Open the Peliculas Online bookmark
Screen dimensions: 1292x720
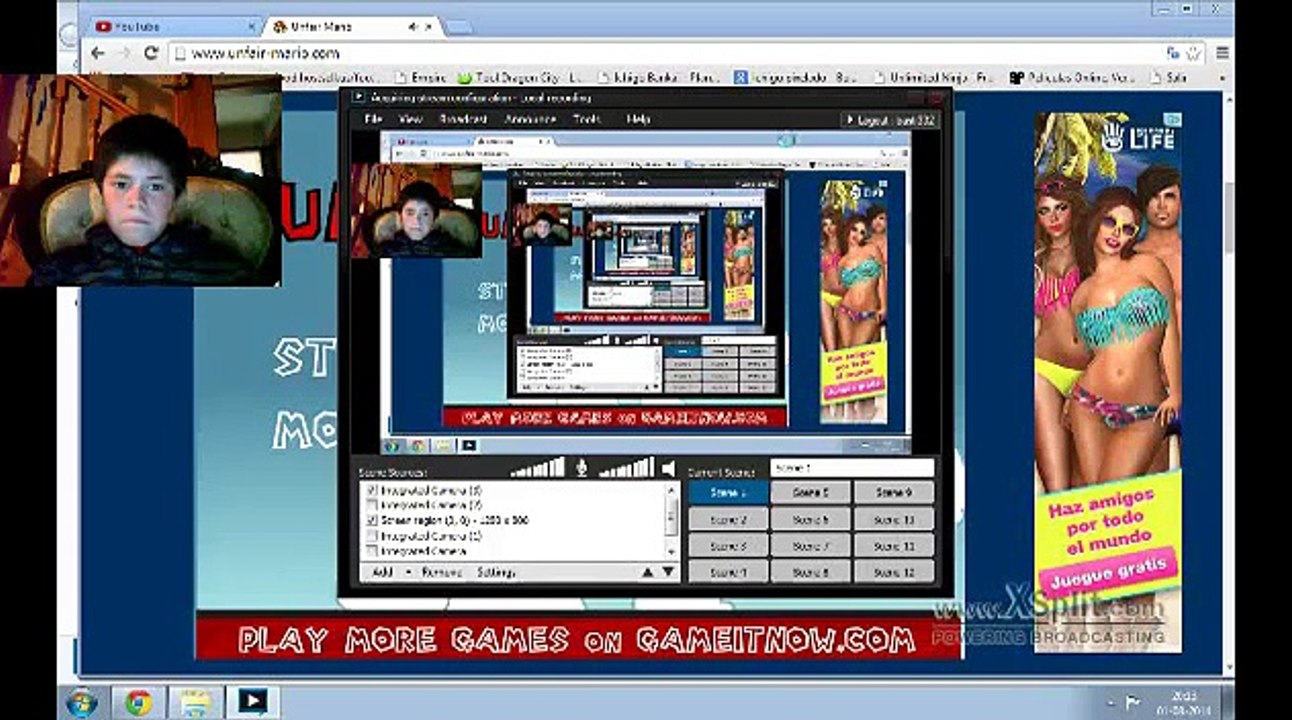tap(1071, 77)
